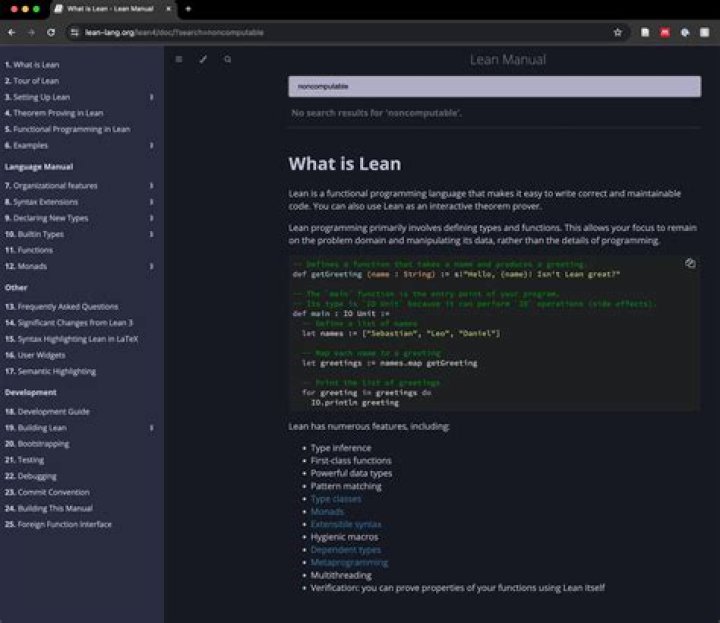Click the round extension icon in toolbar
Screen dimensions: 720x623
pyautogui.click(x=685, y=32)
